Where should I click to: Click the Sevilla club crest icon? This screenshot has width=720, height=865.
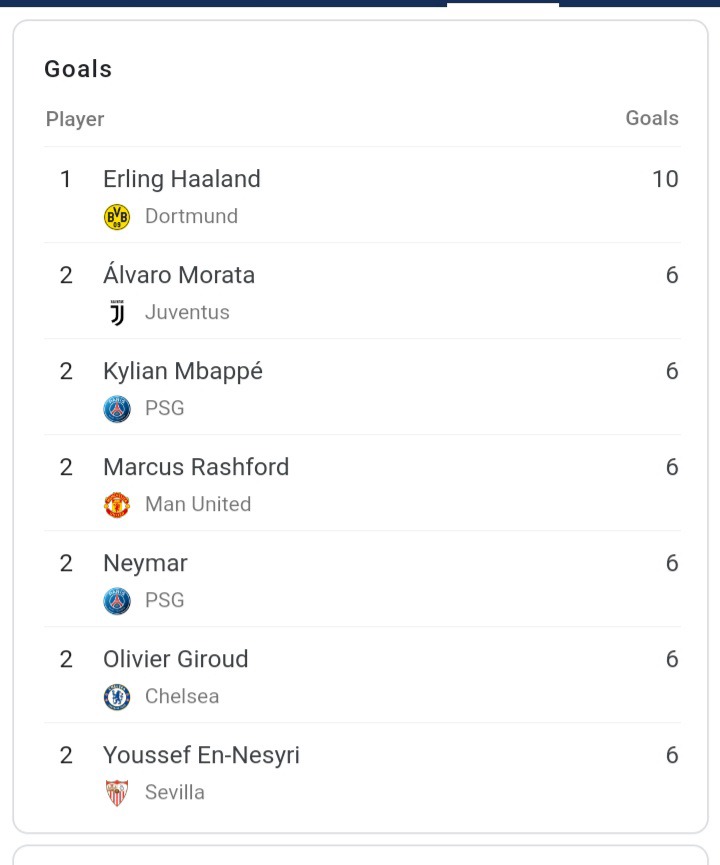tap(117, 793)
